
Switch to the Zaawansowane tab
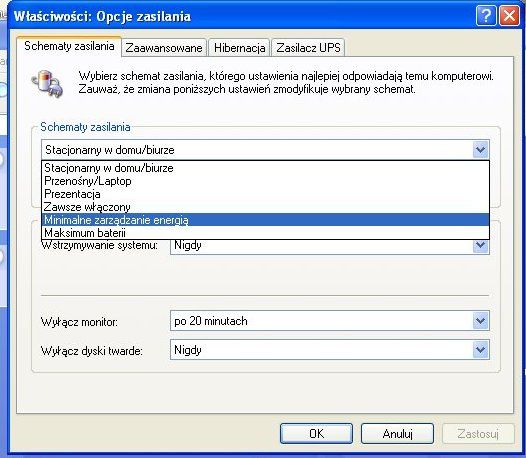click(164, 48)
